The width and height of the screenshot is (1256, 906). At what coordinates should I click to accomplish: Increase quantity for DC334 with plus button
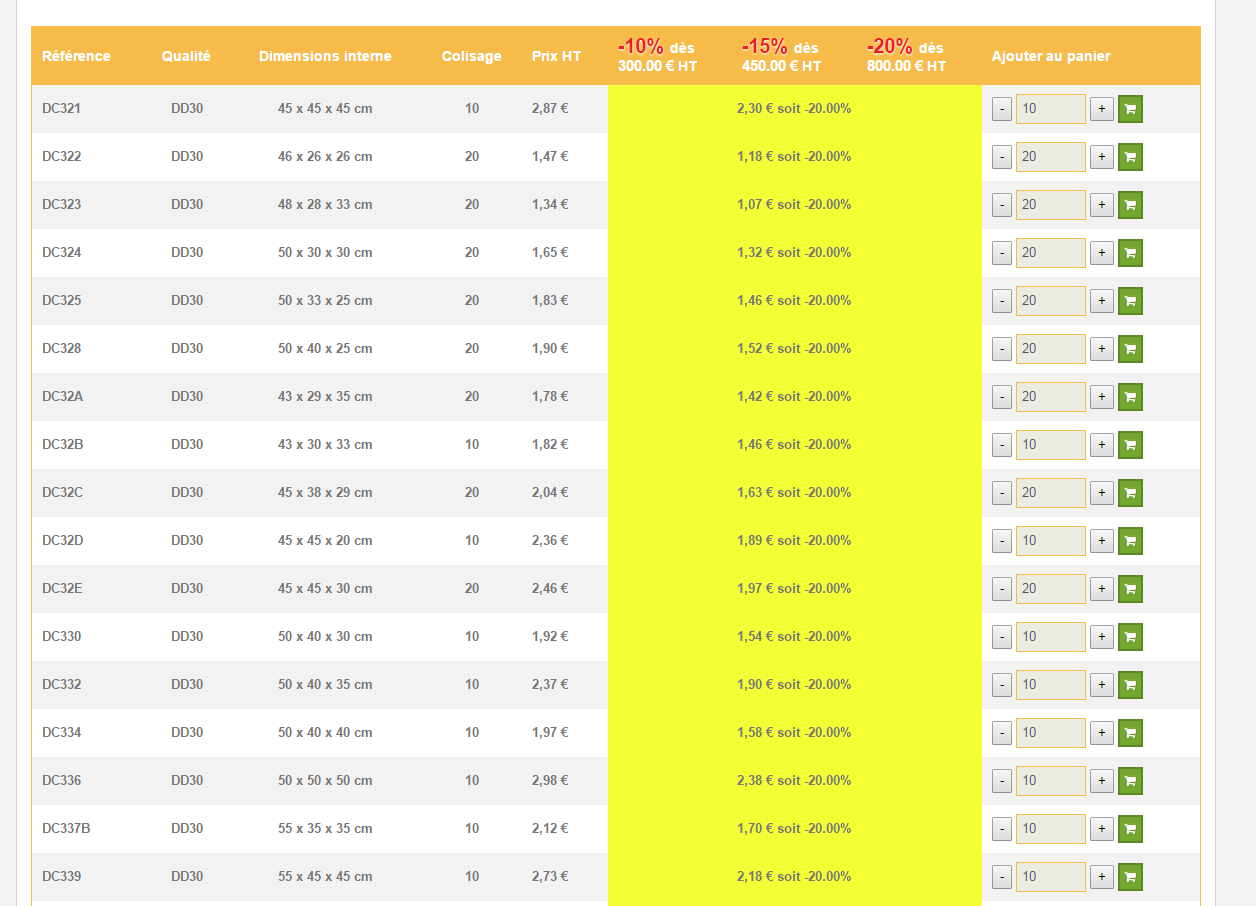pos(1101,733)
